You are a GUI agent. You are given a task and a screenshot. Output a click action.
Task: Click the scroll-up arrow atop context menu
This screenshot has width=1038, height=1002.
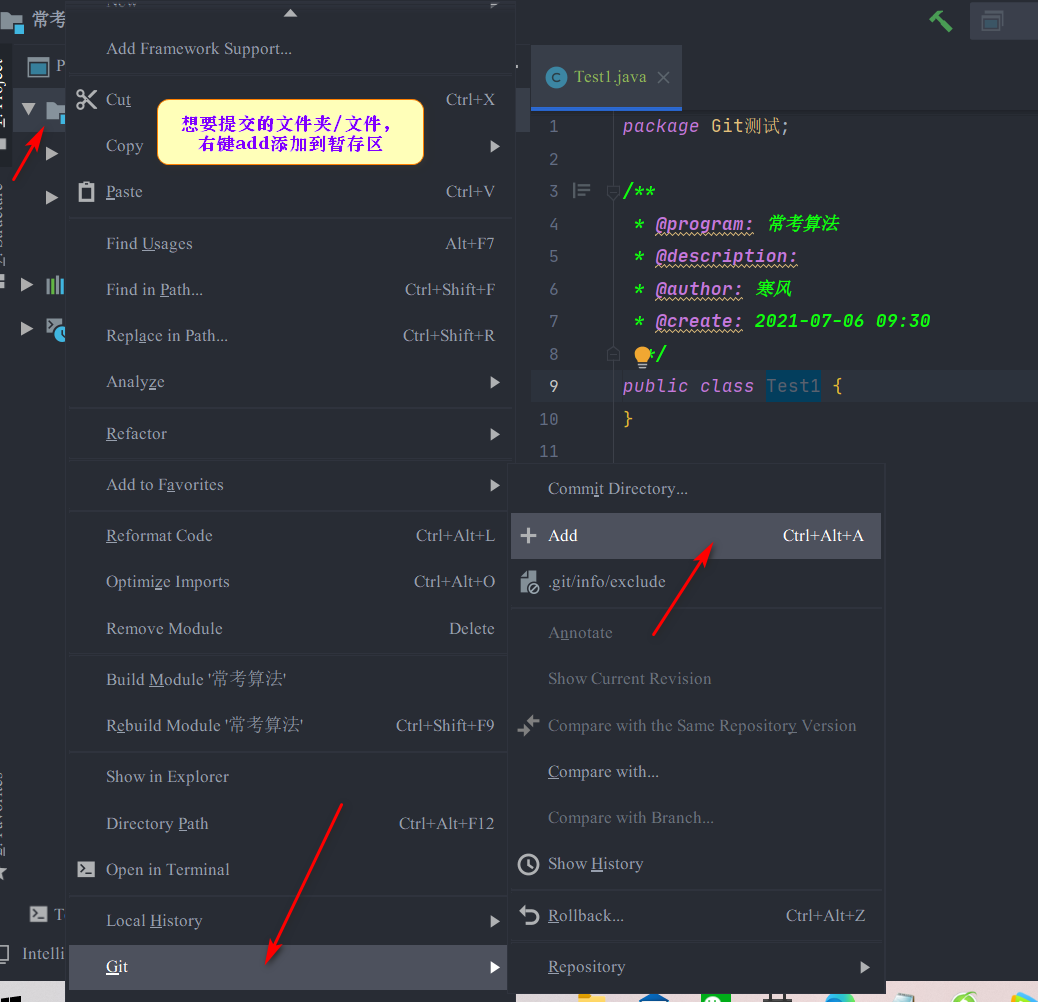(x=290, y=13)
